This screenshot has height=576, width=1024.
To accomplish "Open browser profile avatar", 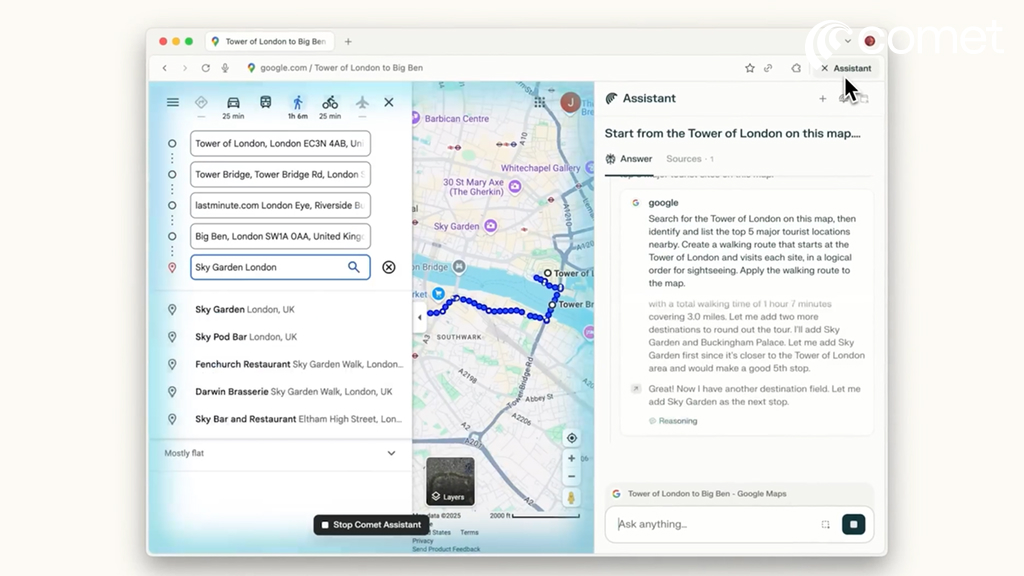I will pyautogui.click(x=870, y=41).
